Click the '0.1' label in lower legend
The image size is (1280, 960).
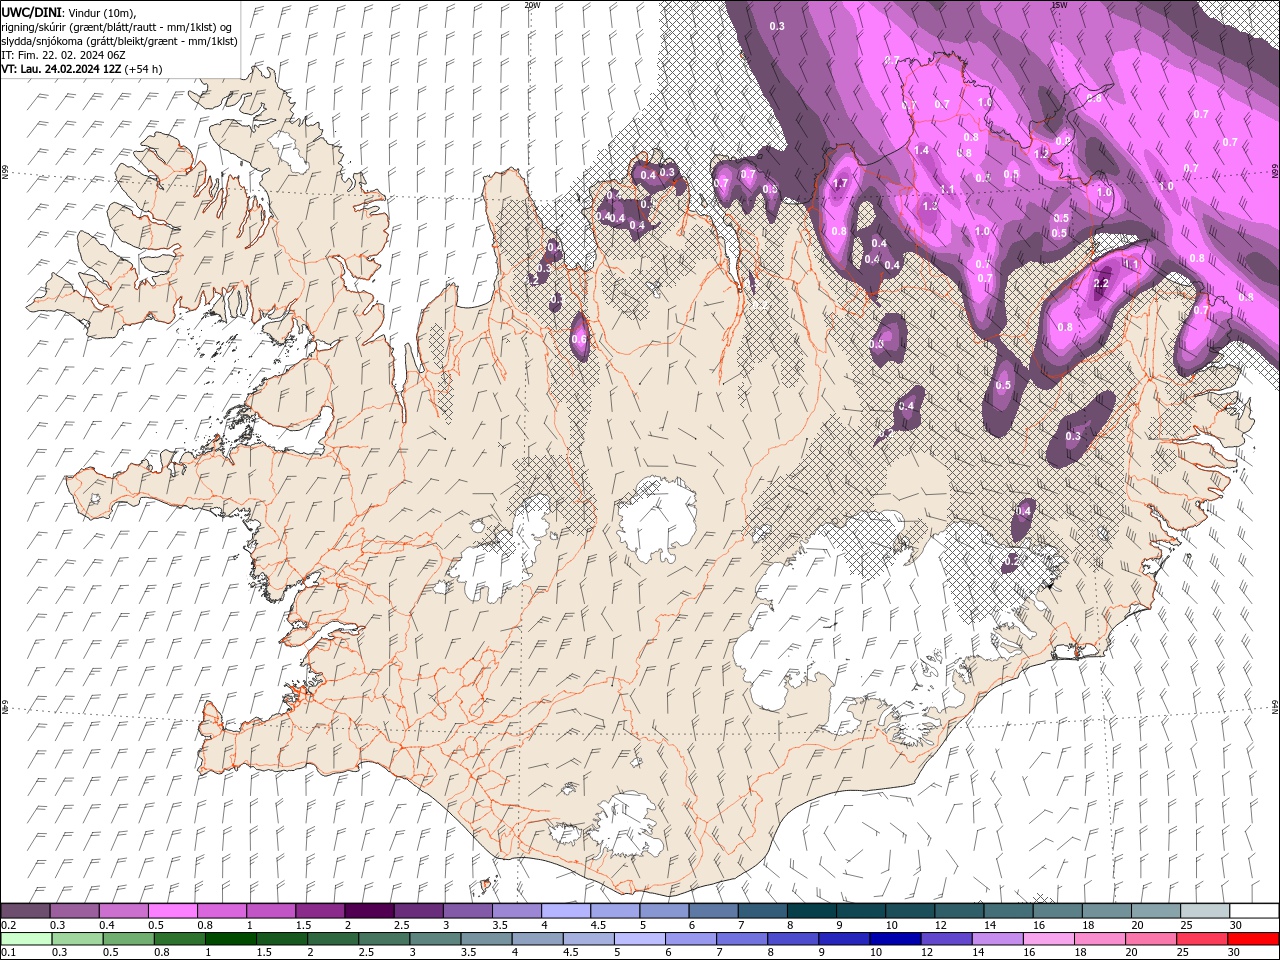pyautogui.click(x=8, y=953)
